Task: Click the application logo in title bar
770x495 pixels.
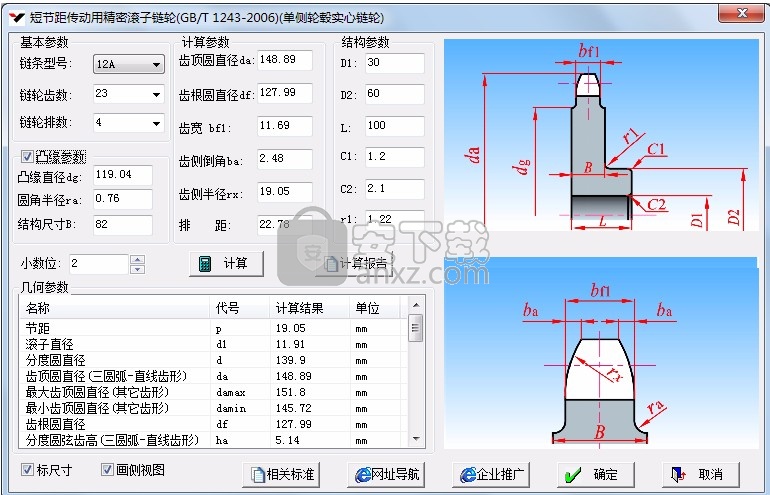Action: pyautogui.click(x=16, y=18)
